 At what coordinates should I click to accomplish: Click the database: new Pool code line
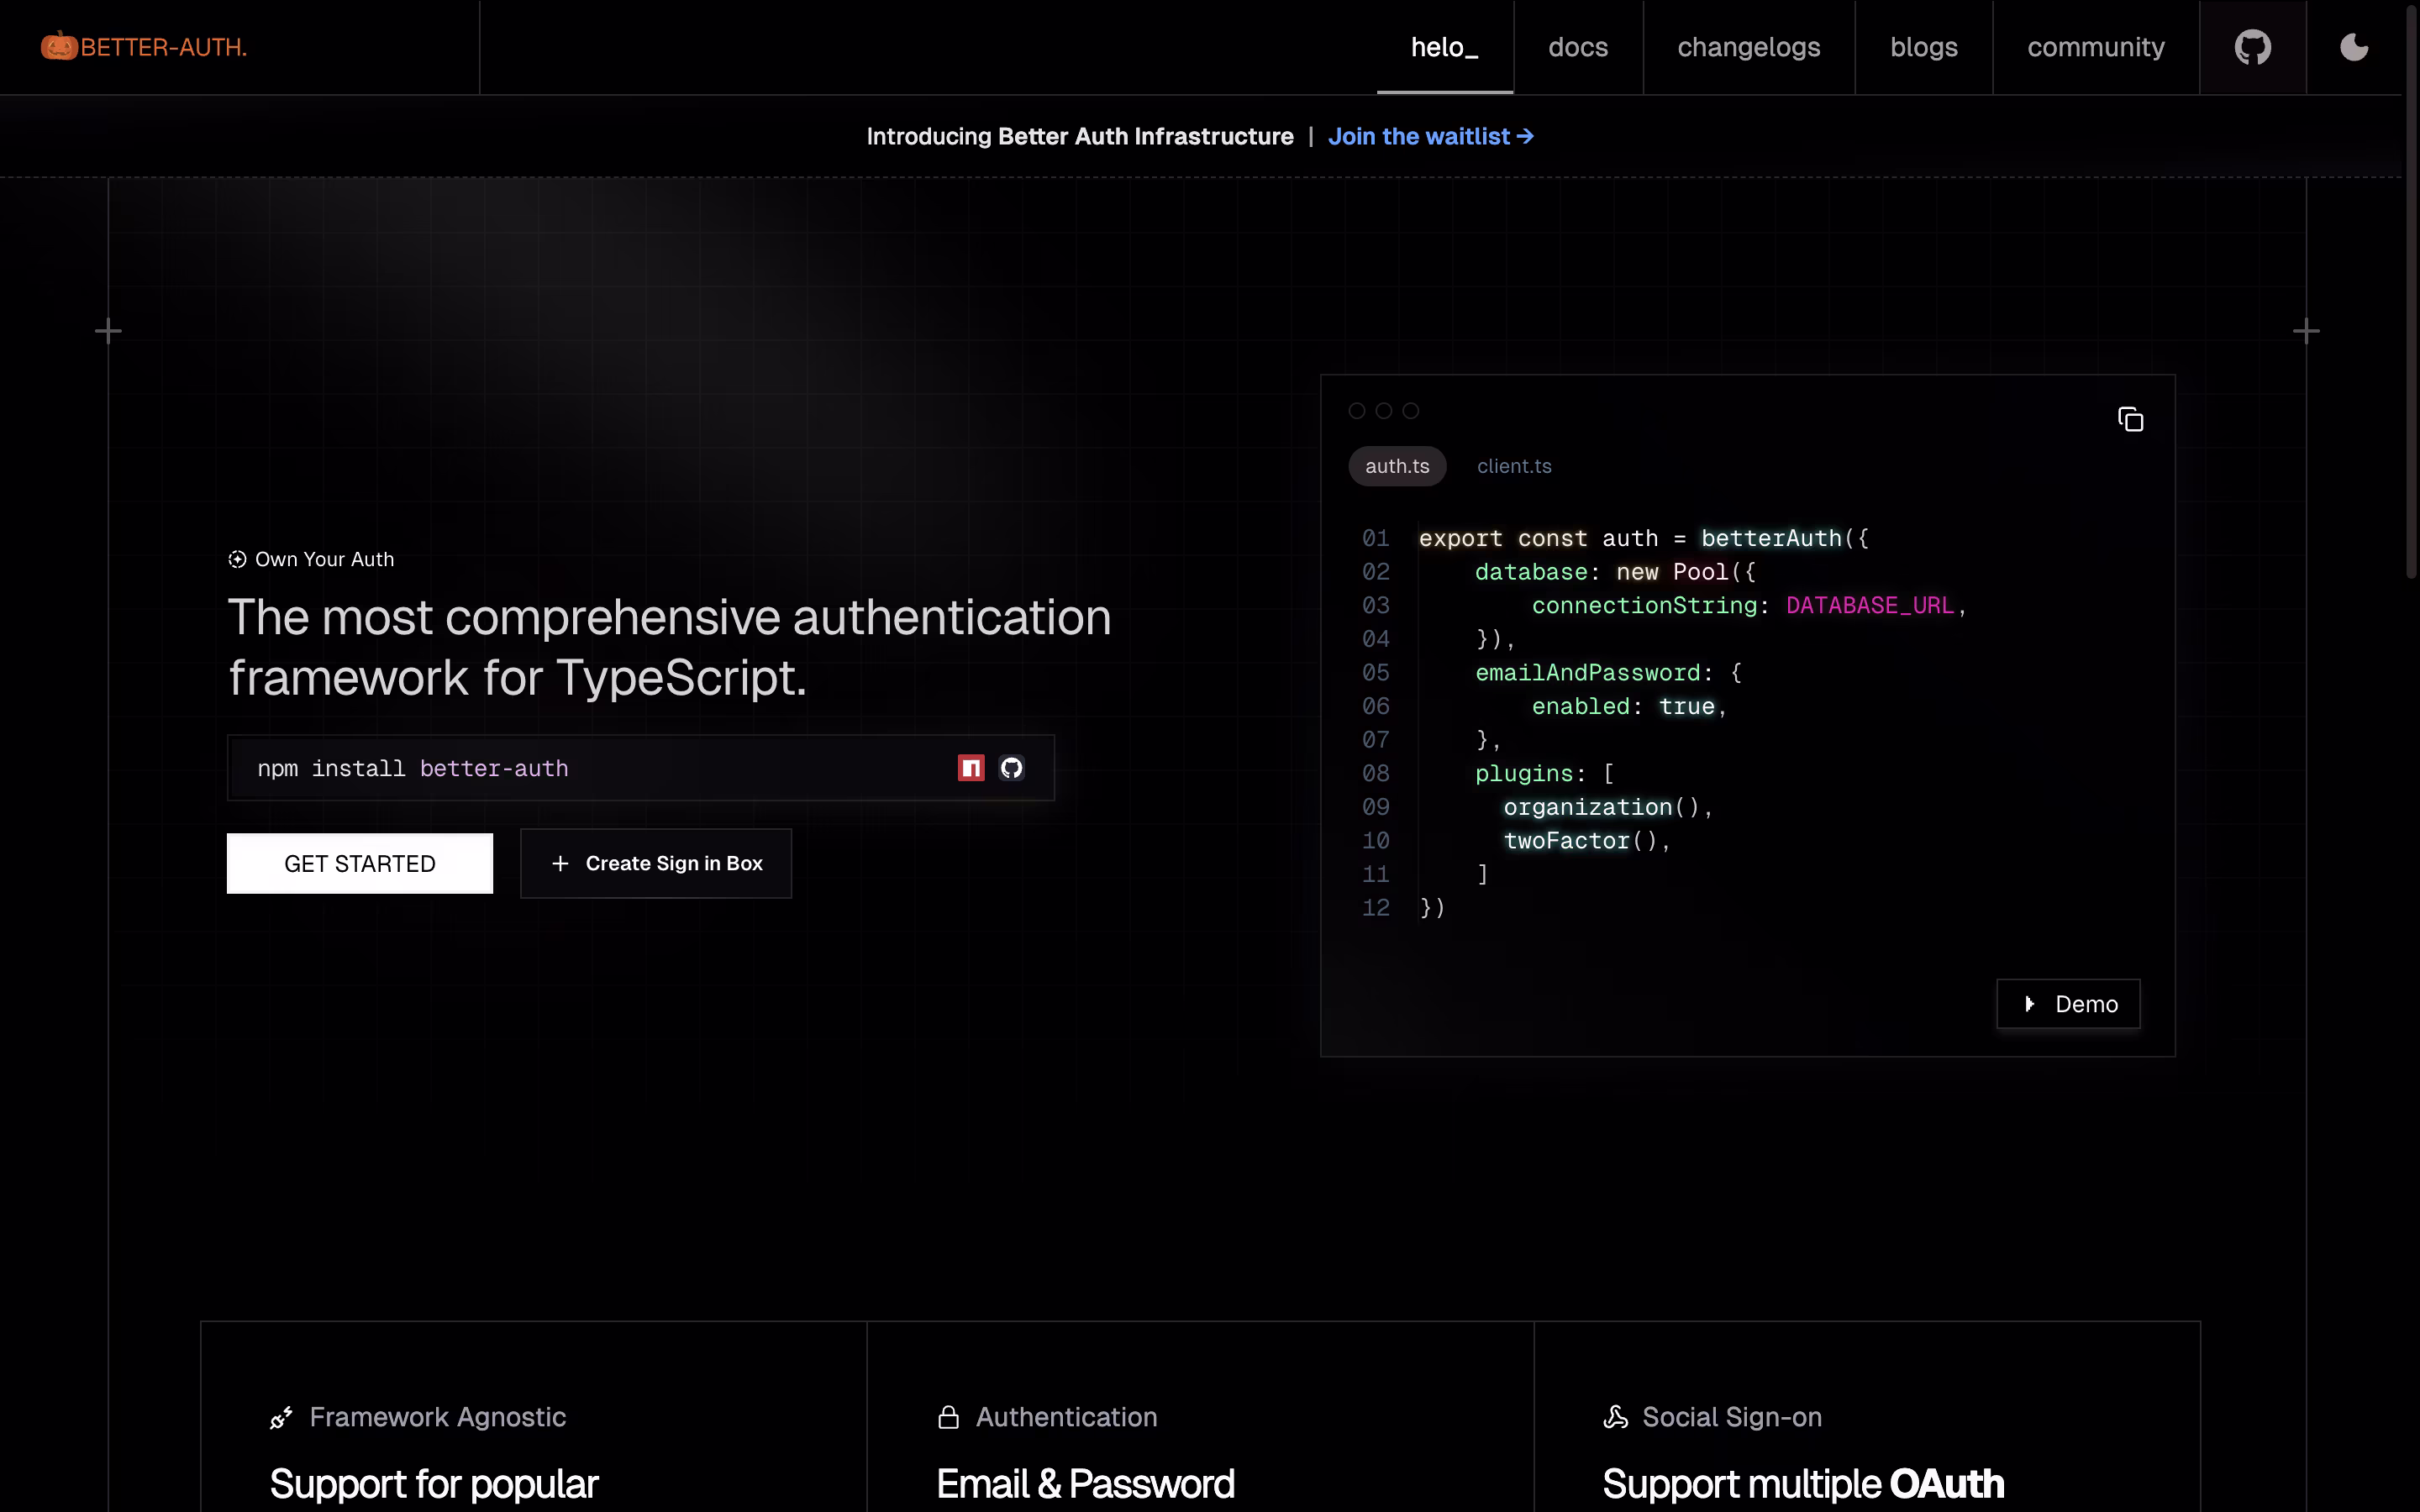[x=1615, y=572]
